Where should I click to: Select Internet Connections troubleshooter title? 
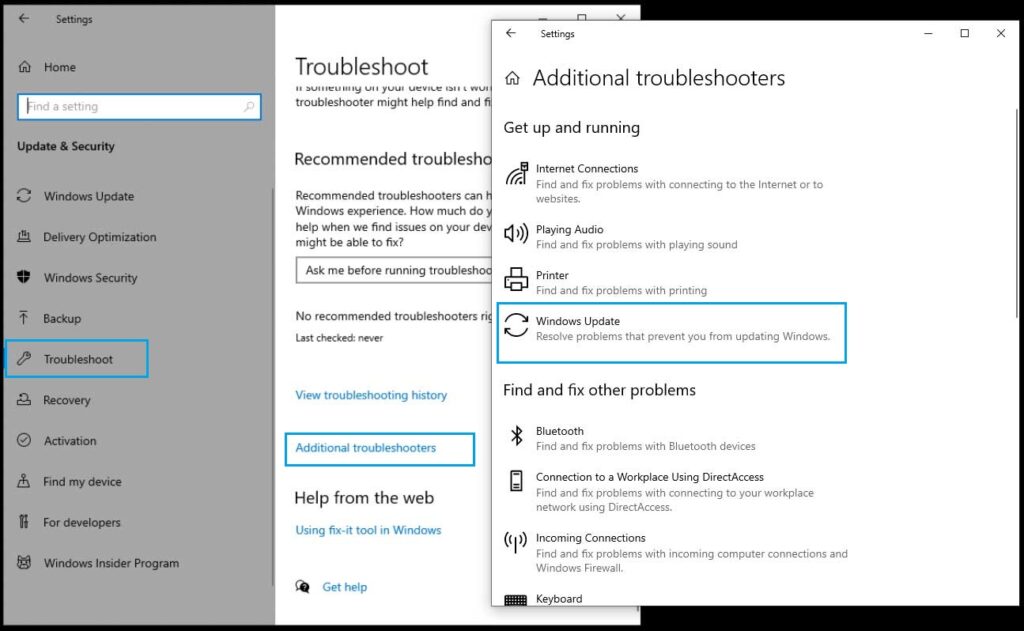587,169
